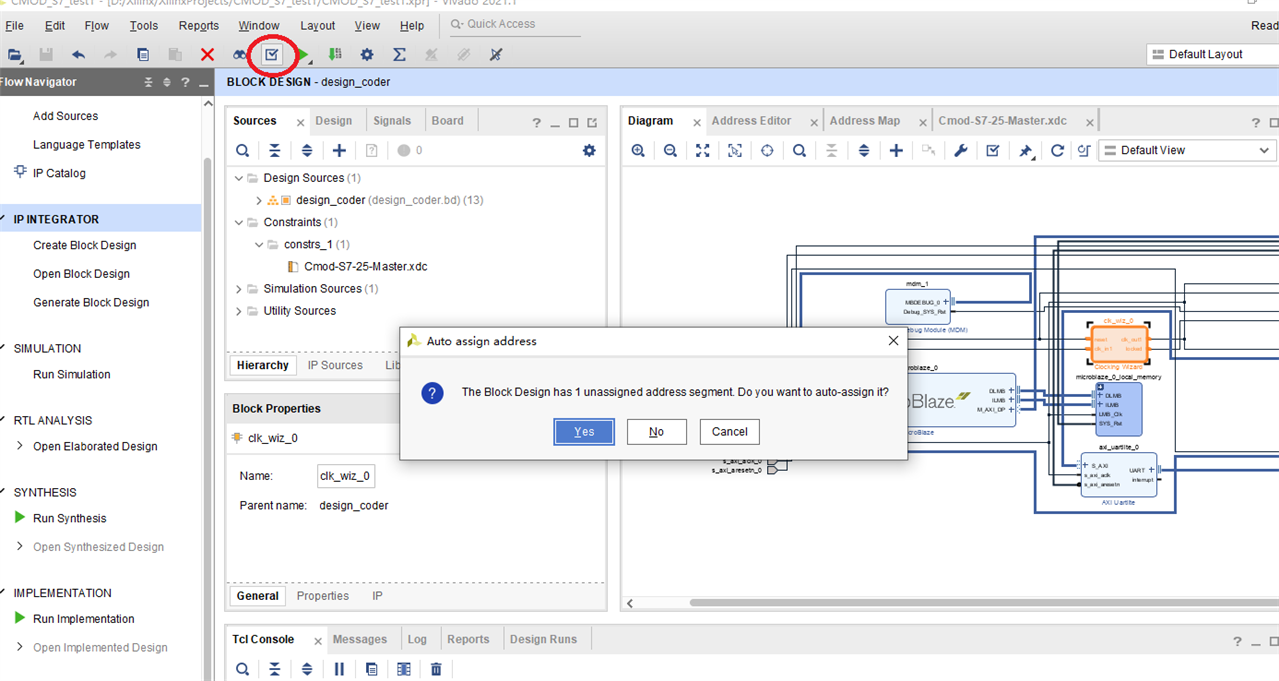Click the Collapse All icon in Sources panel
Viewport: 1279px width, 681px height.
[x=274, y=150]
